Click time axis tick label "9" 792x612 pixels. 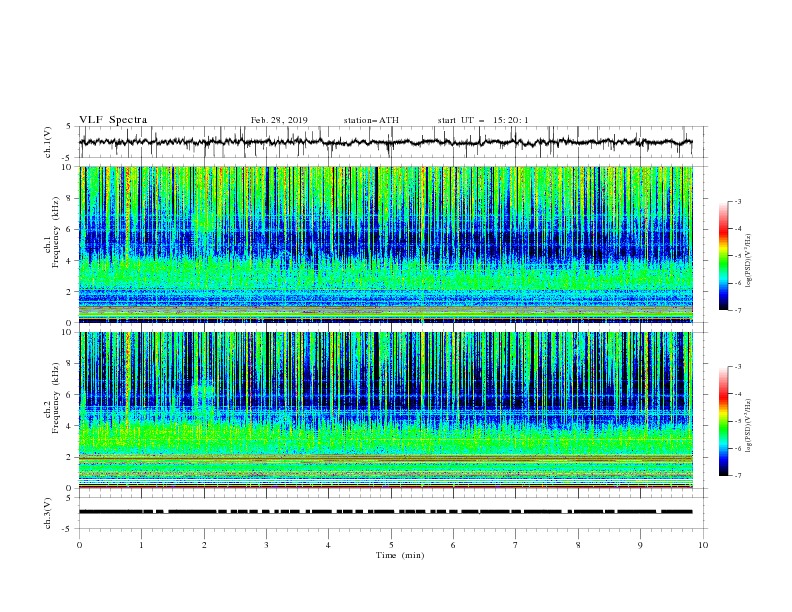tap(640, 545)
